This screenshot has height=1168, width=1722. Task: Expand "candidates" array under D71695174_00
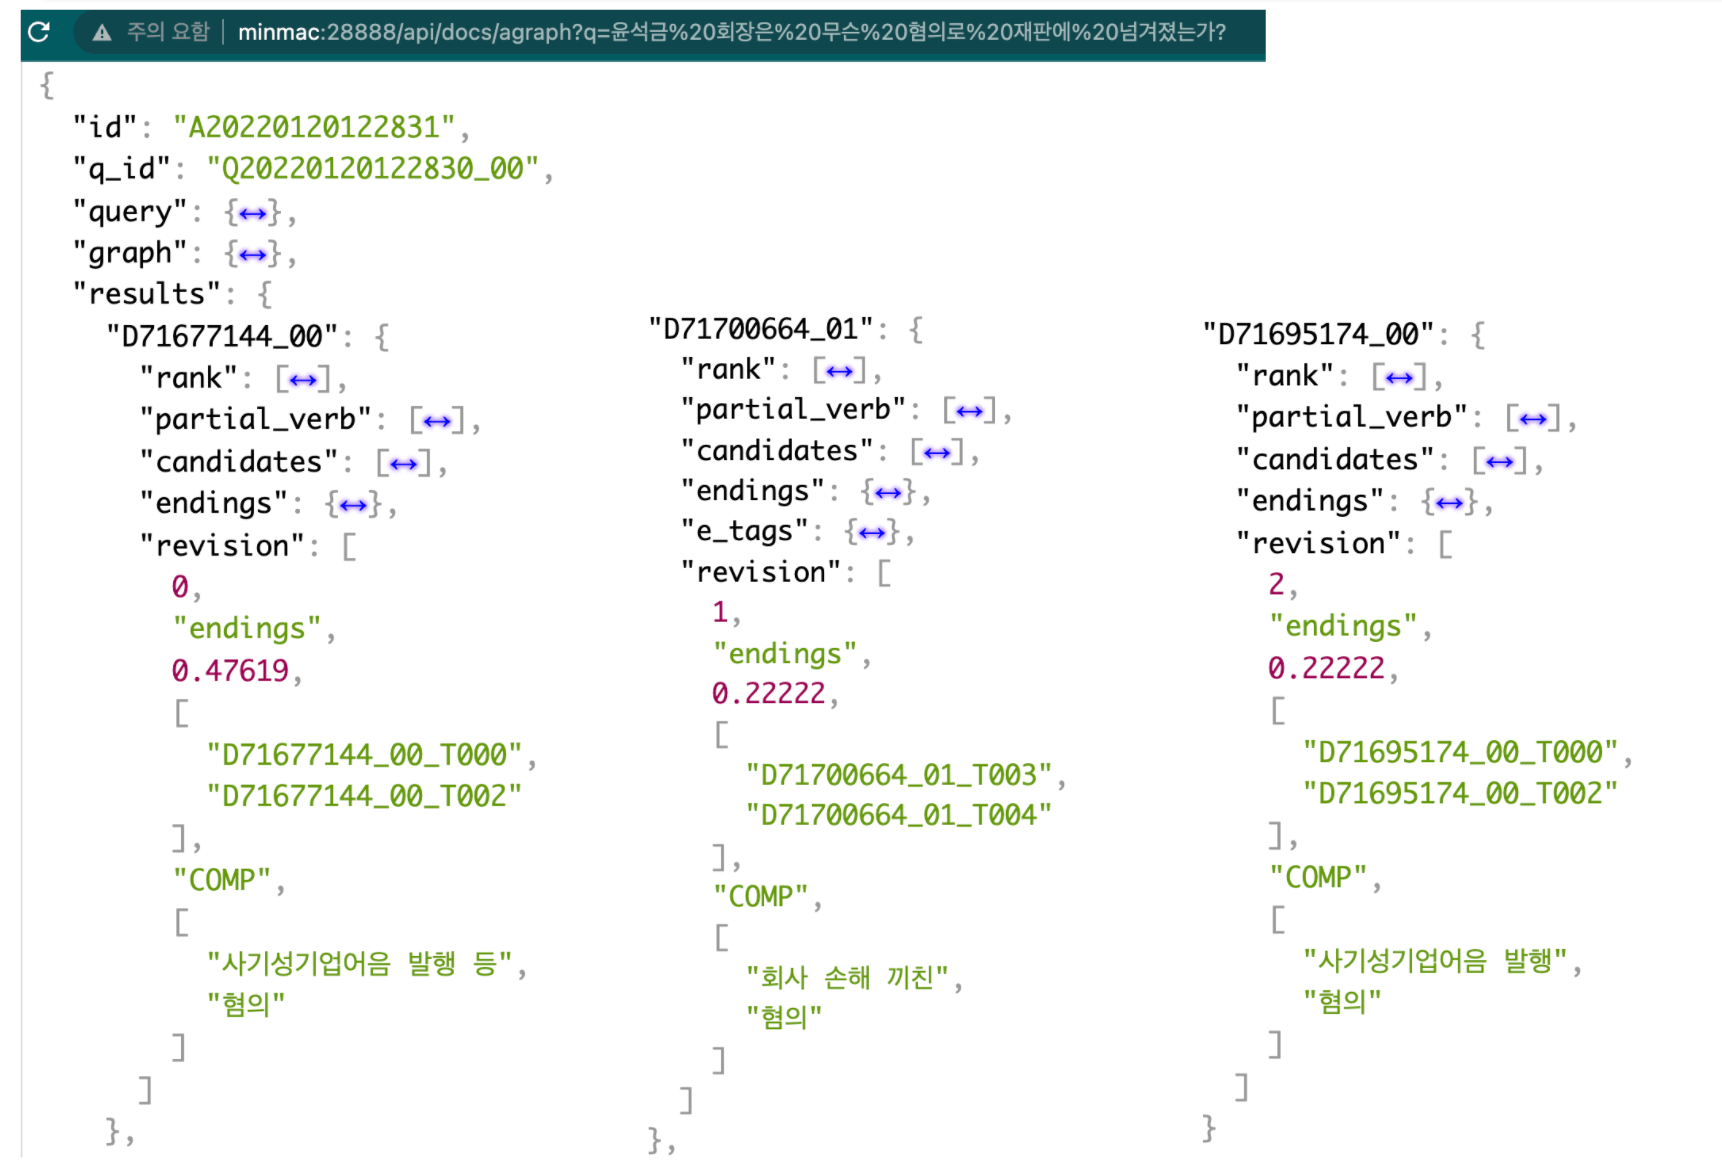pos(1499,461)
